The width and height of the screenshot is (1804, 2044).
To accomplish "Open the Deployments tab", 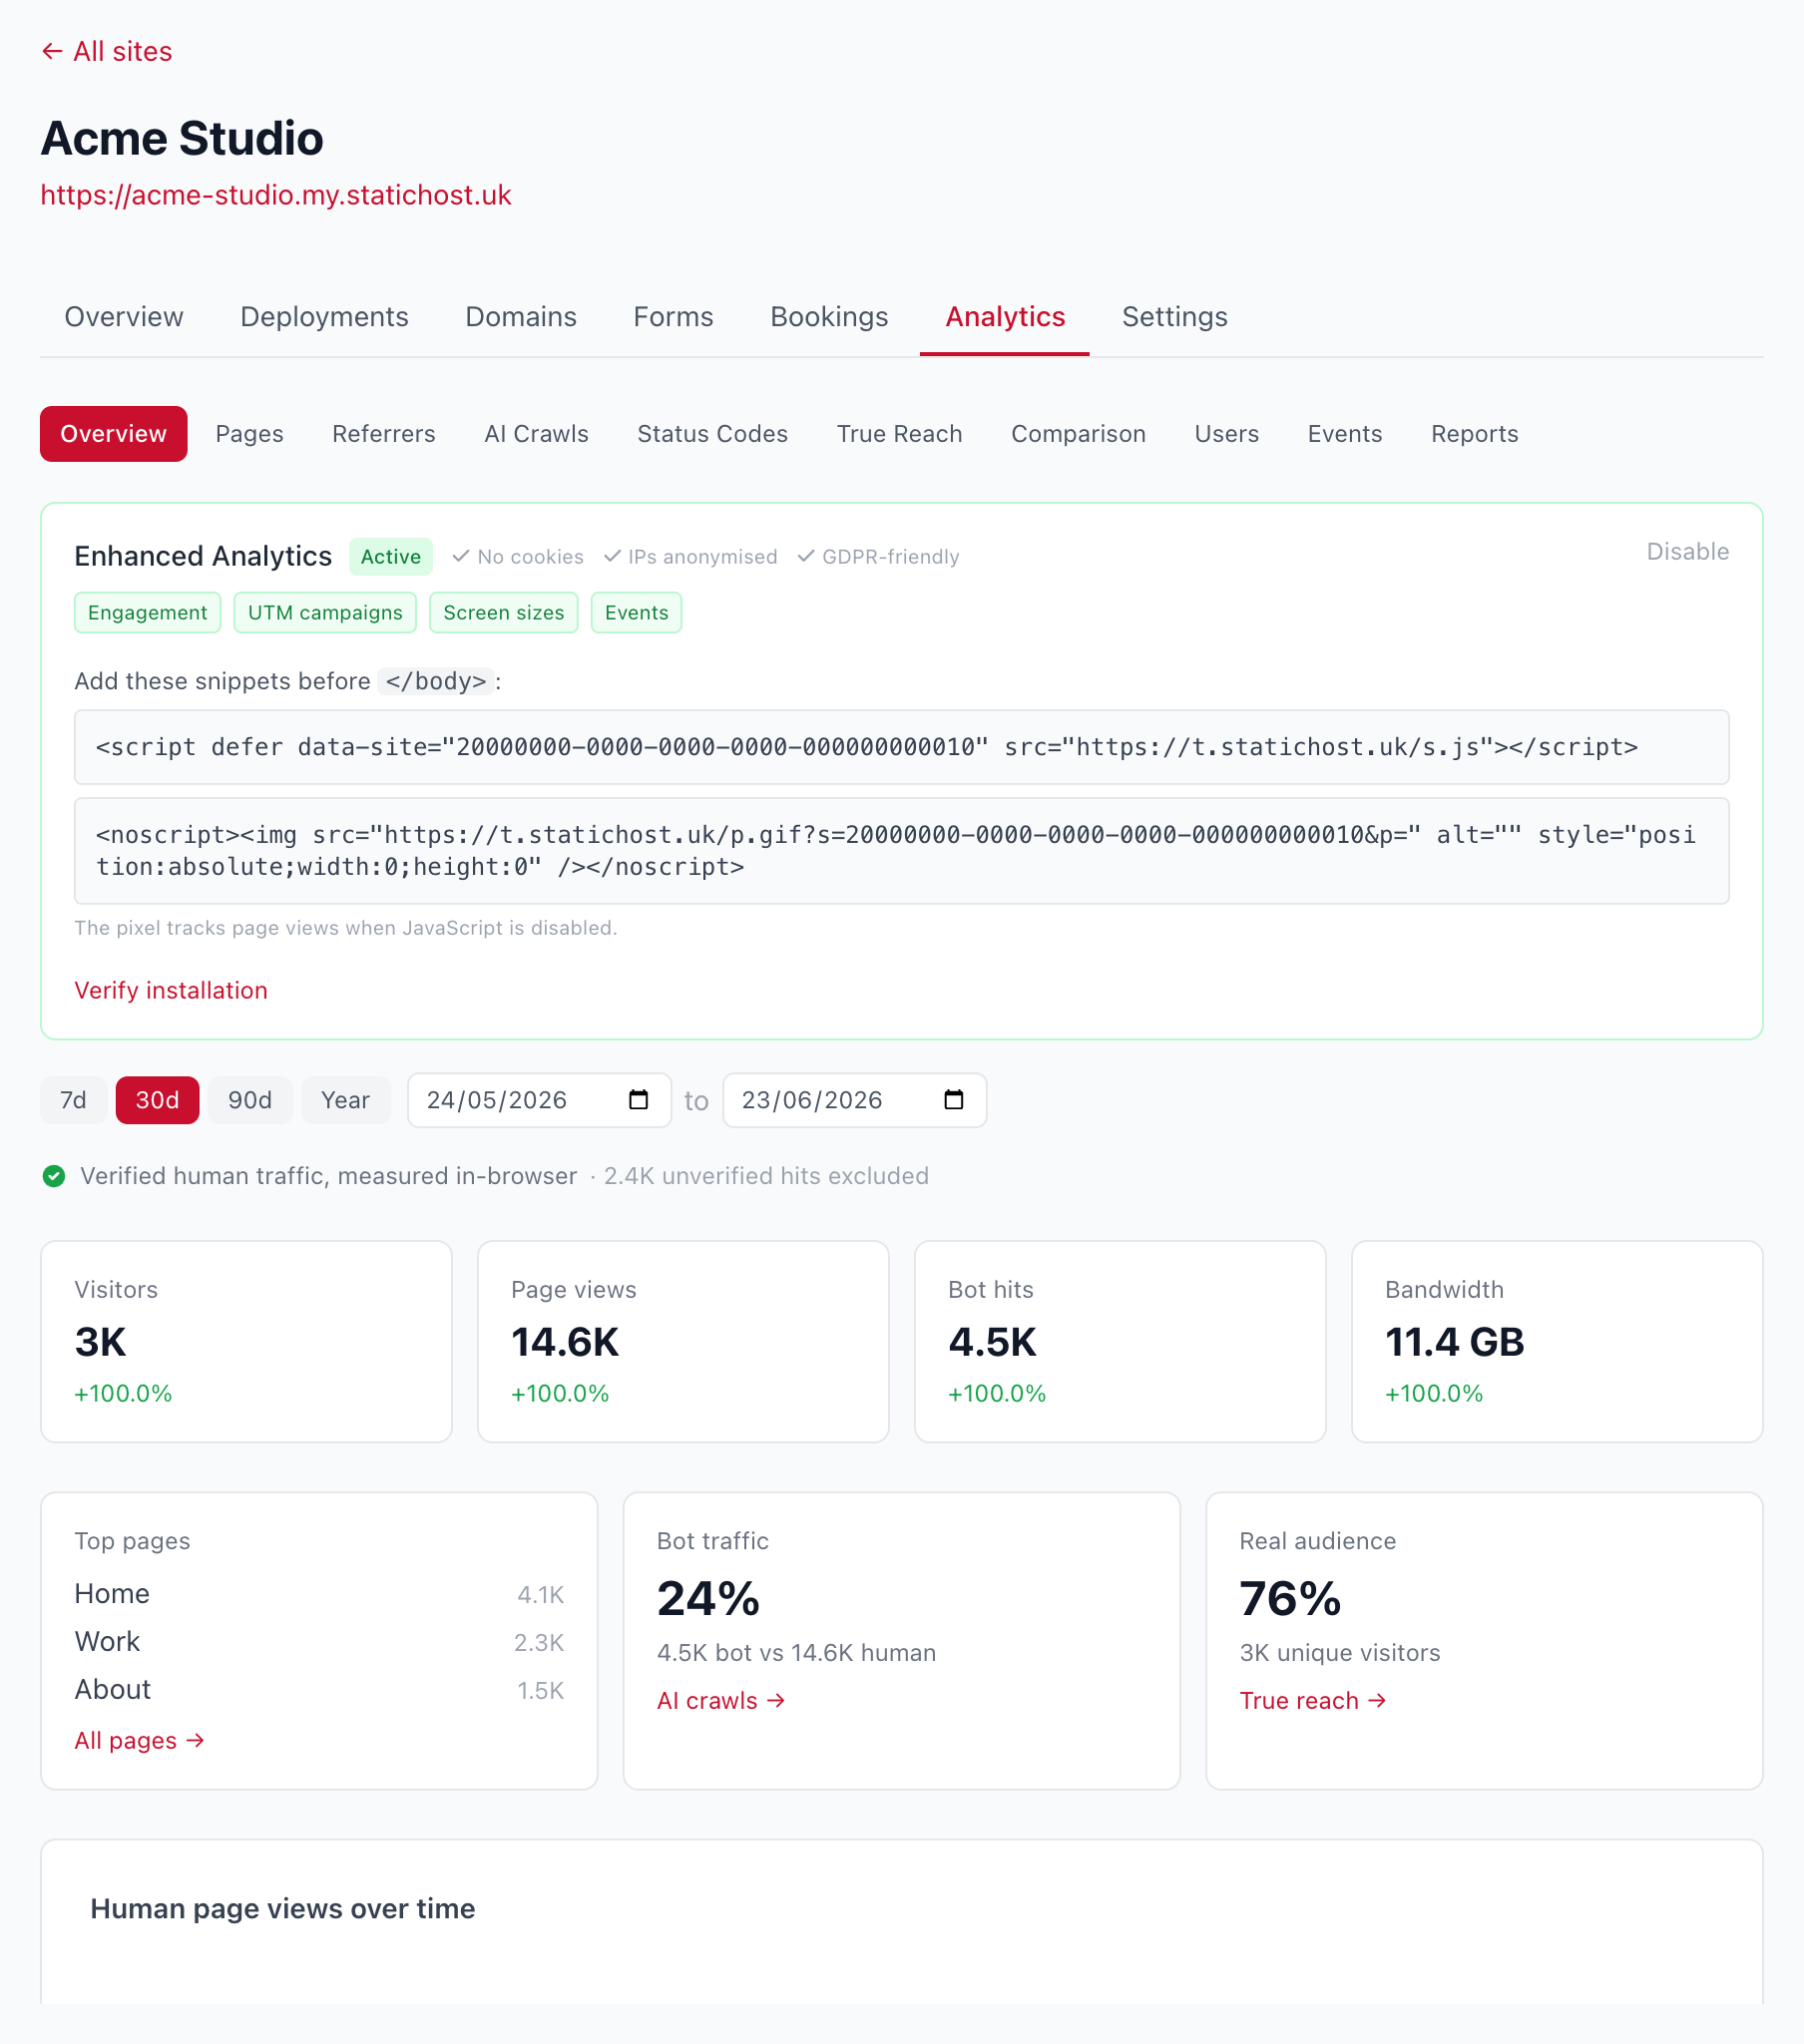I will point(324,317).
